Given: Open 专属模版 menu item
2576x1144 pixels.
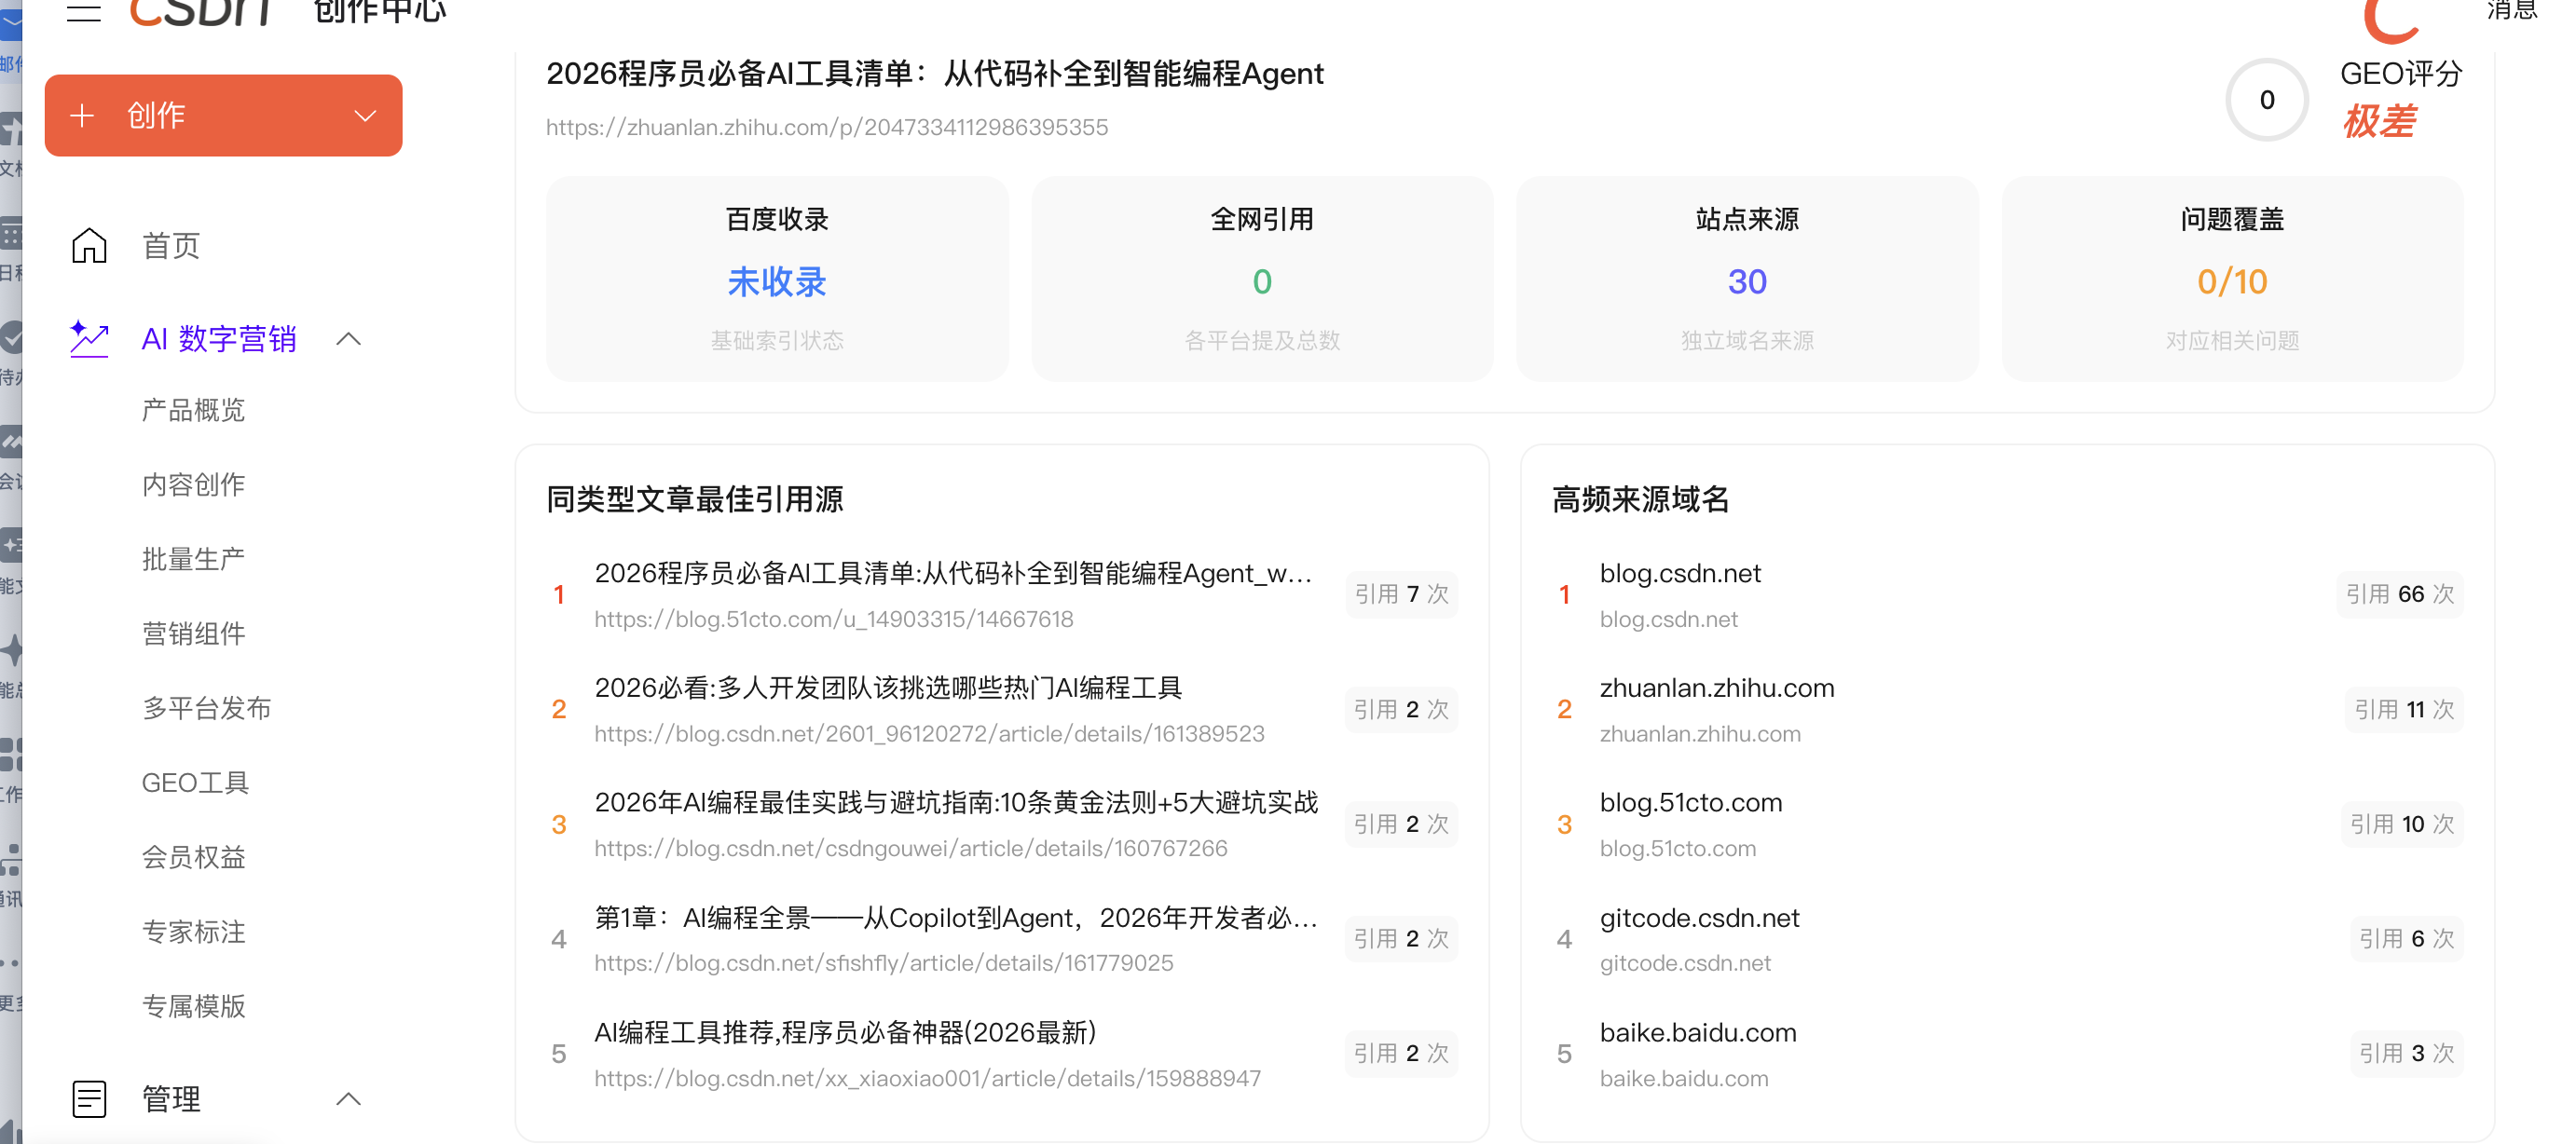Looking at the screenshot, I should point(194,1006).
